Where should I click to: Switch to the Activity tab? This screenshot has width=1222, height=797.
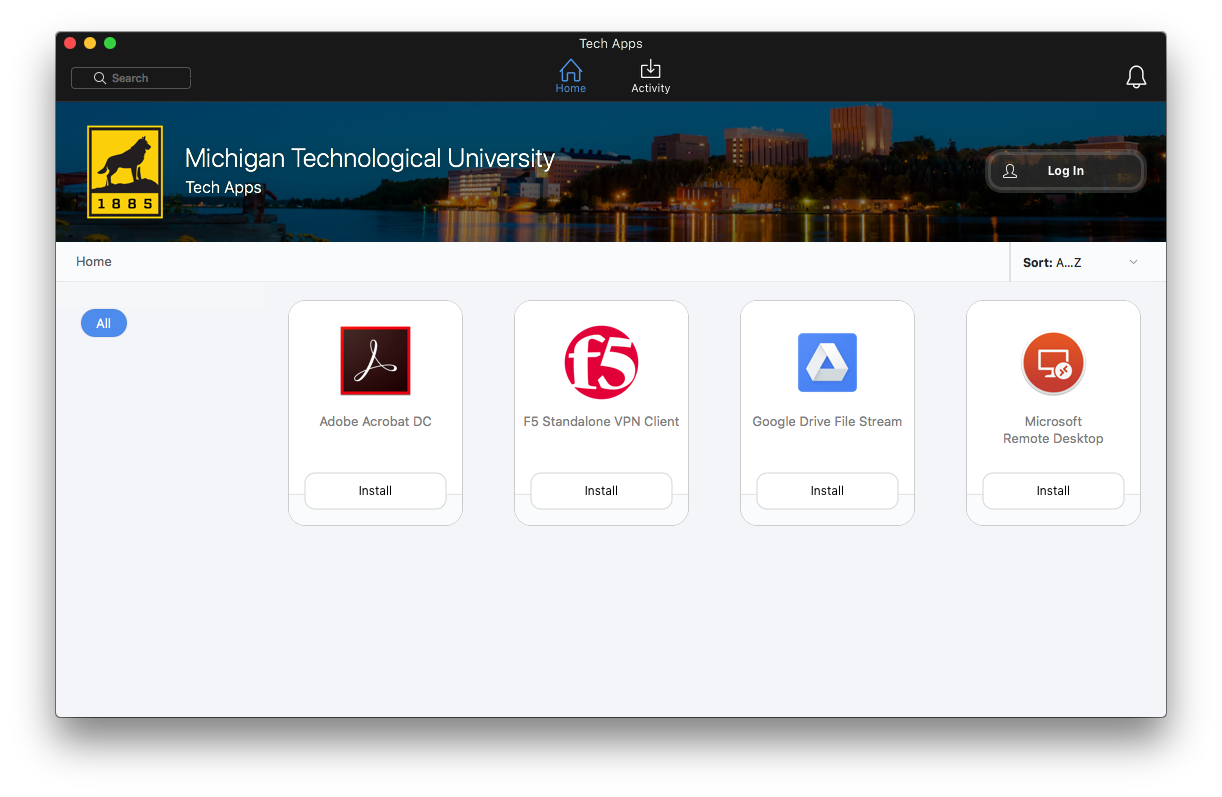[x=650, y=76]
